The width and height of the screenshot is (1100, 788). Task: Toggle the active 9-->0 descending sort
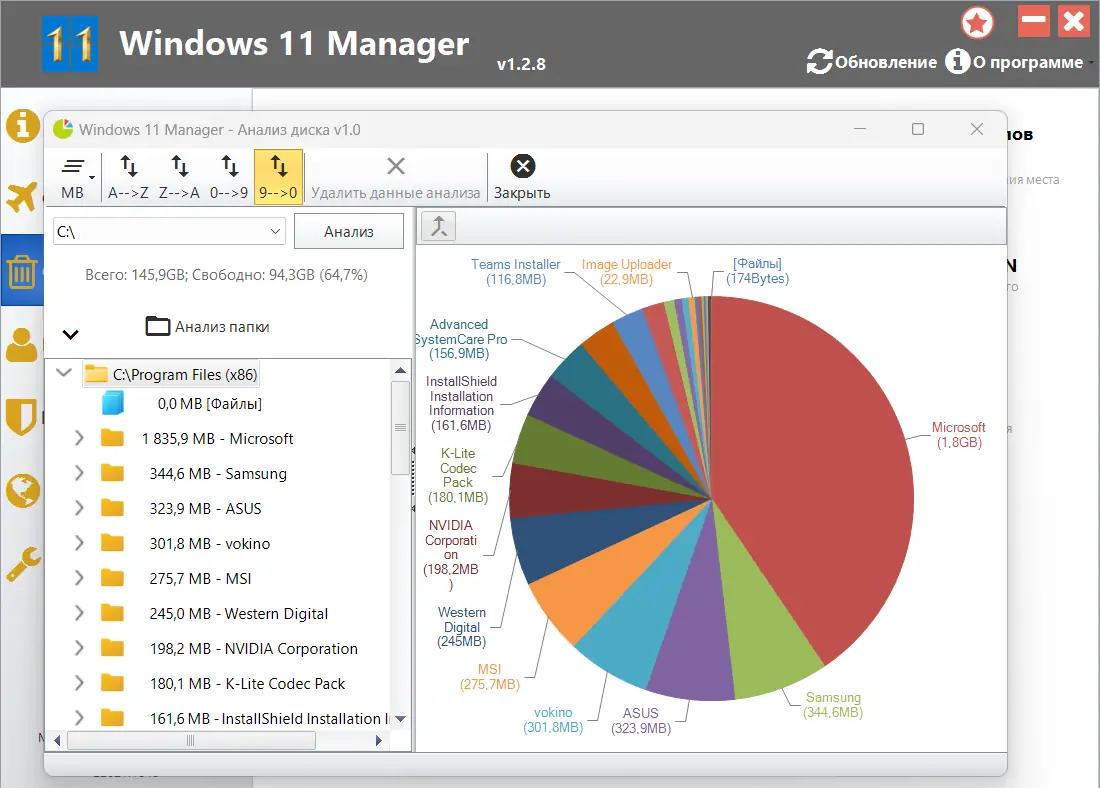[x=279, y=177]
